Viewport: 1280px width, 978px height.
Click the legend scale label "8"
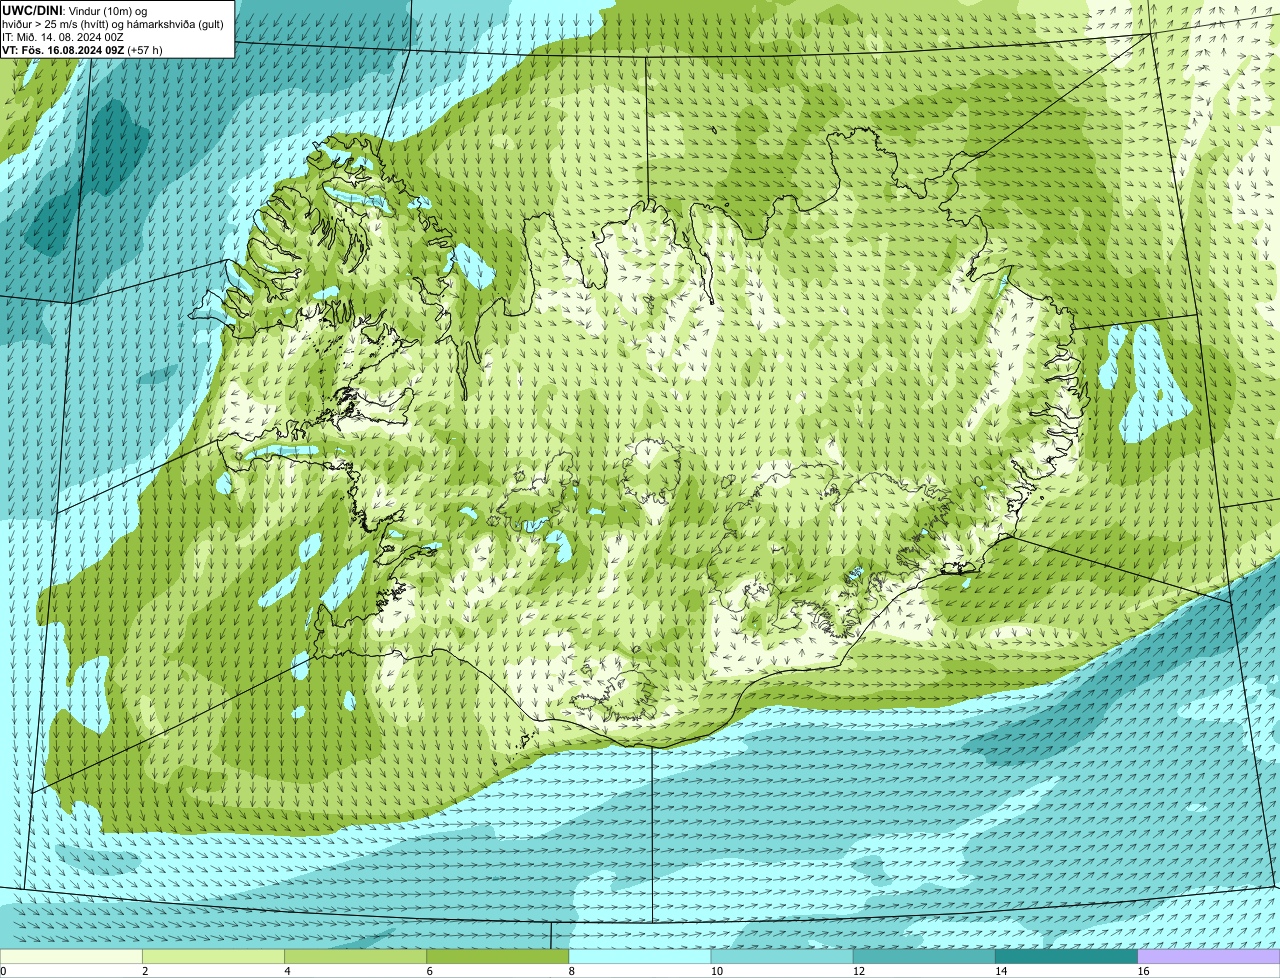point(572,971)
